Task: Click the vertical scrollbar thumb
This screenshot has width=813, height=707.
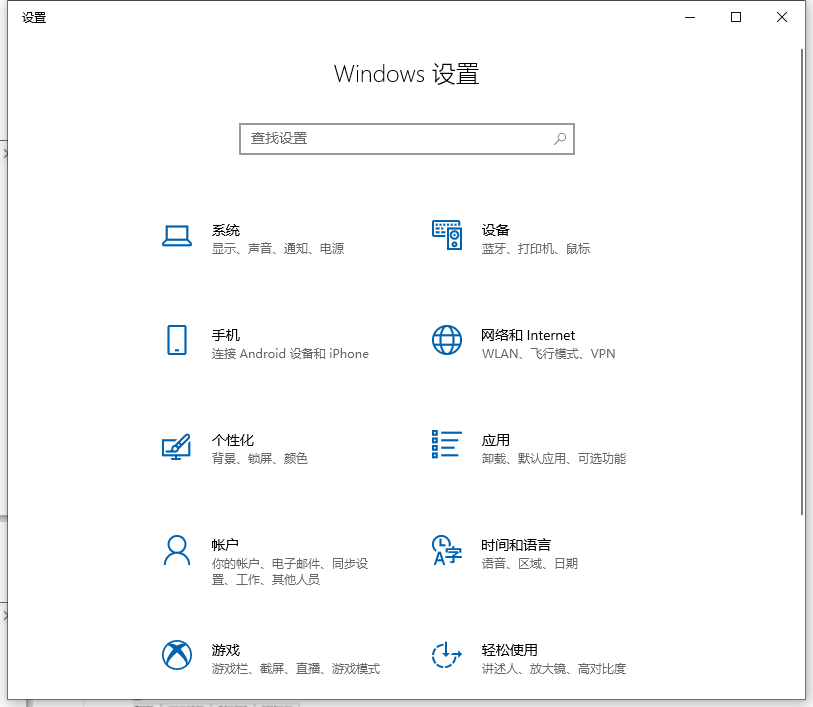Action: click(802, 281)
